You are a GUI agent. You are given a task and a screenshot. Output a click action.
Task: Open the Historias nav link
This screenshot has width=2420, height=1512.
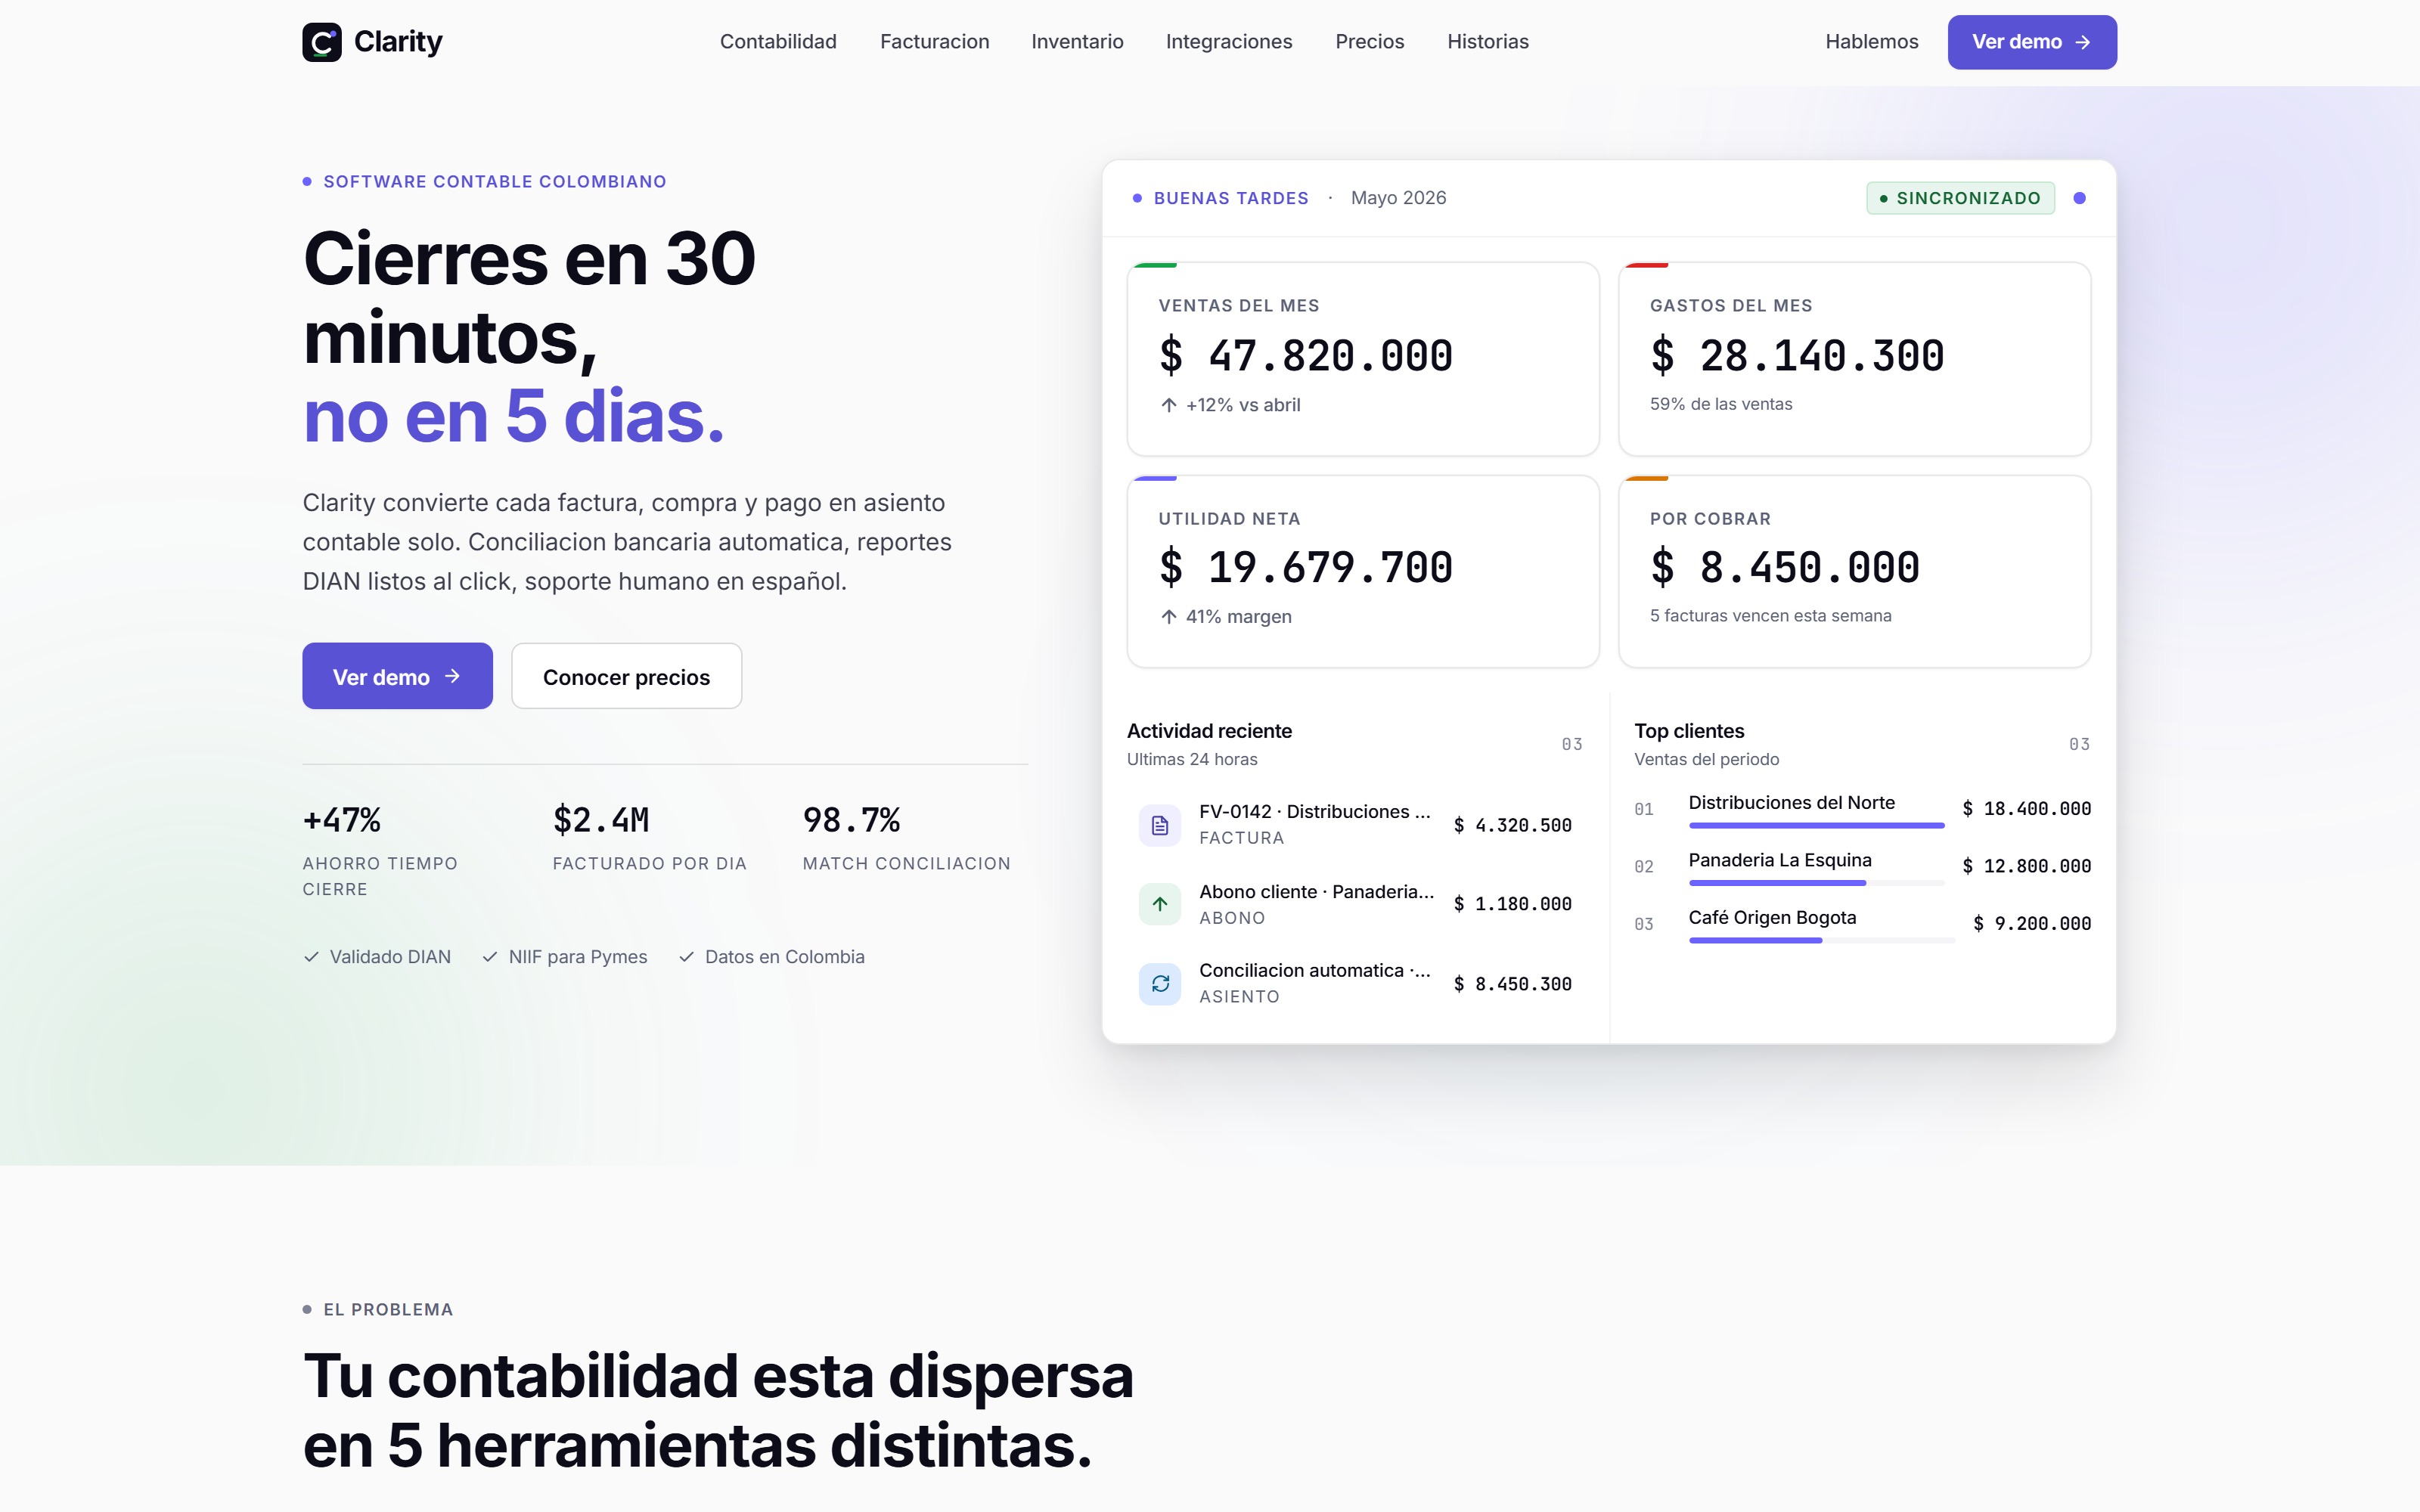pyautogui.click(x=1488, y=42)
